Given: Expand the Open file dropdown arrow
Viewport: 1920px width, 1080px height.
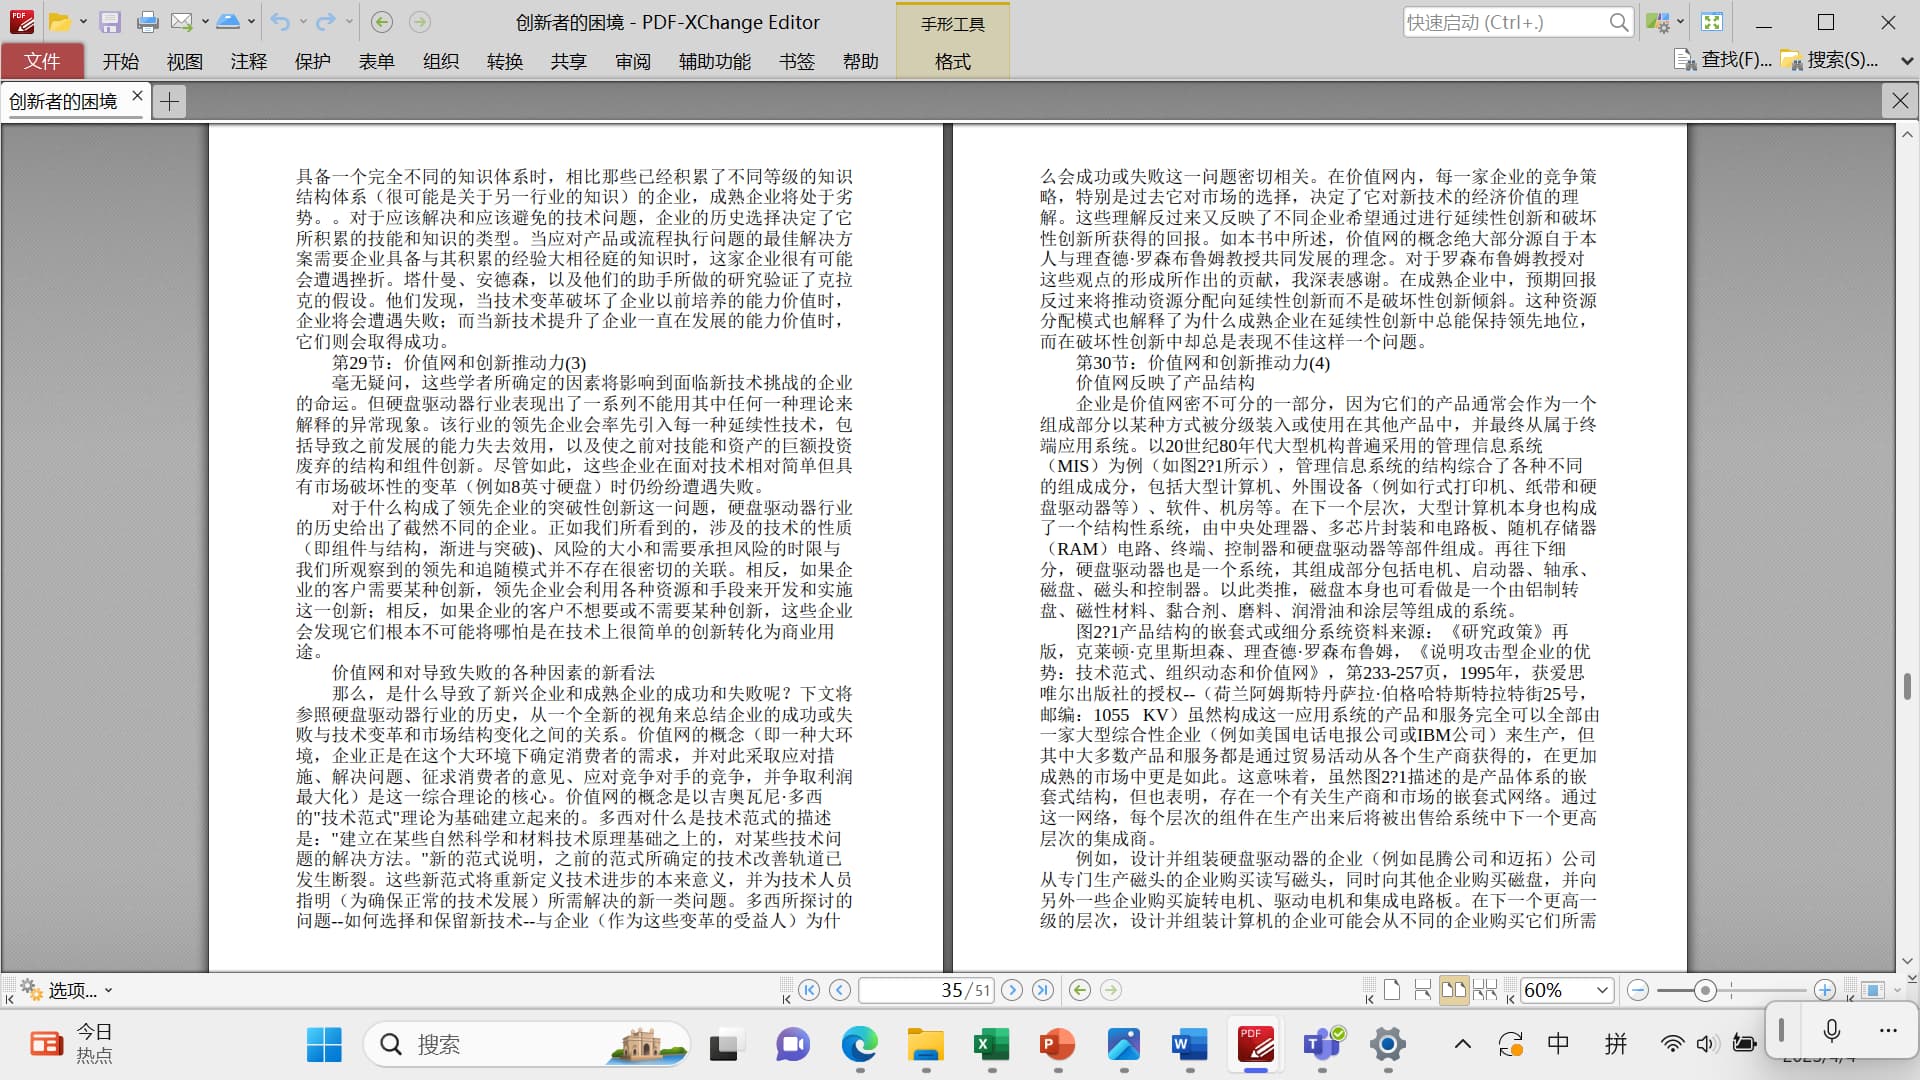Looking at the screenshot, I should click(83, 22).
